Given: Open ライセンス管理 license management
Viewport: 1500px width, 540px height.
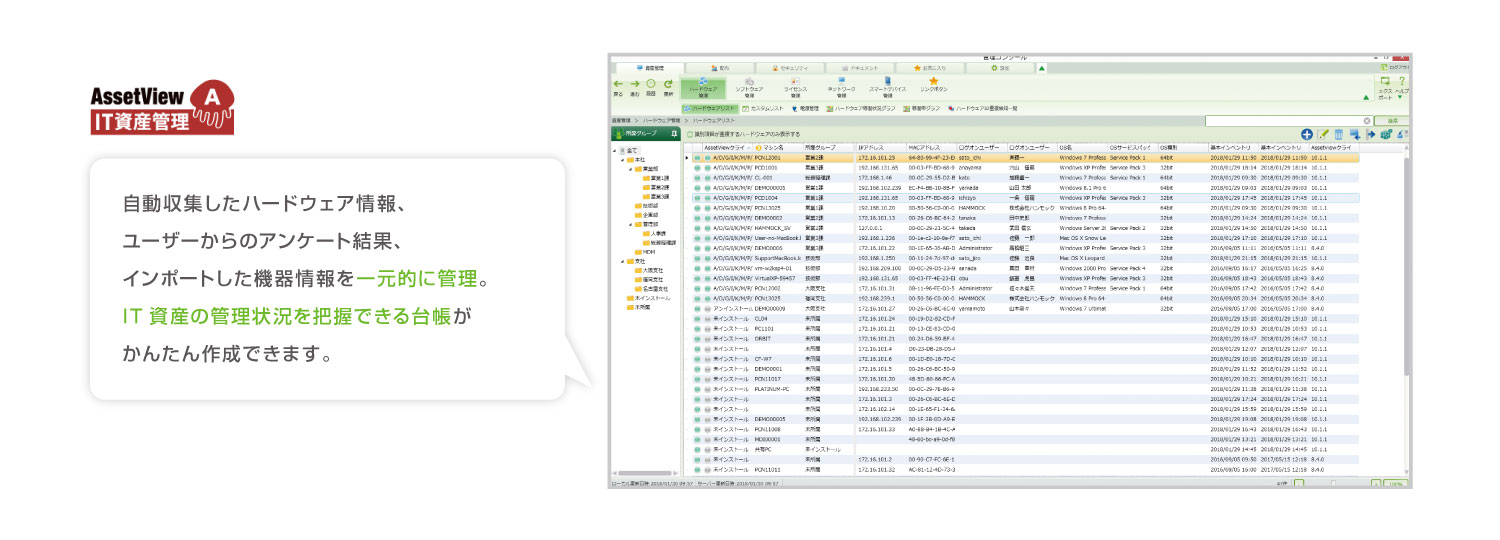Looking at the screenshot, I should coord(795,87).
